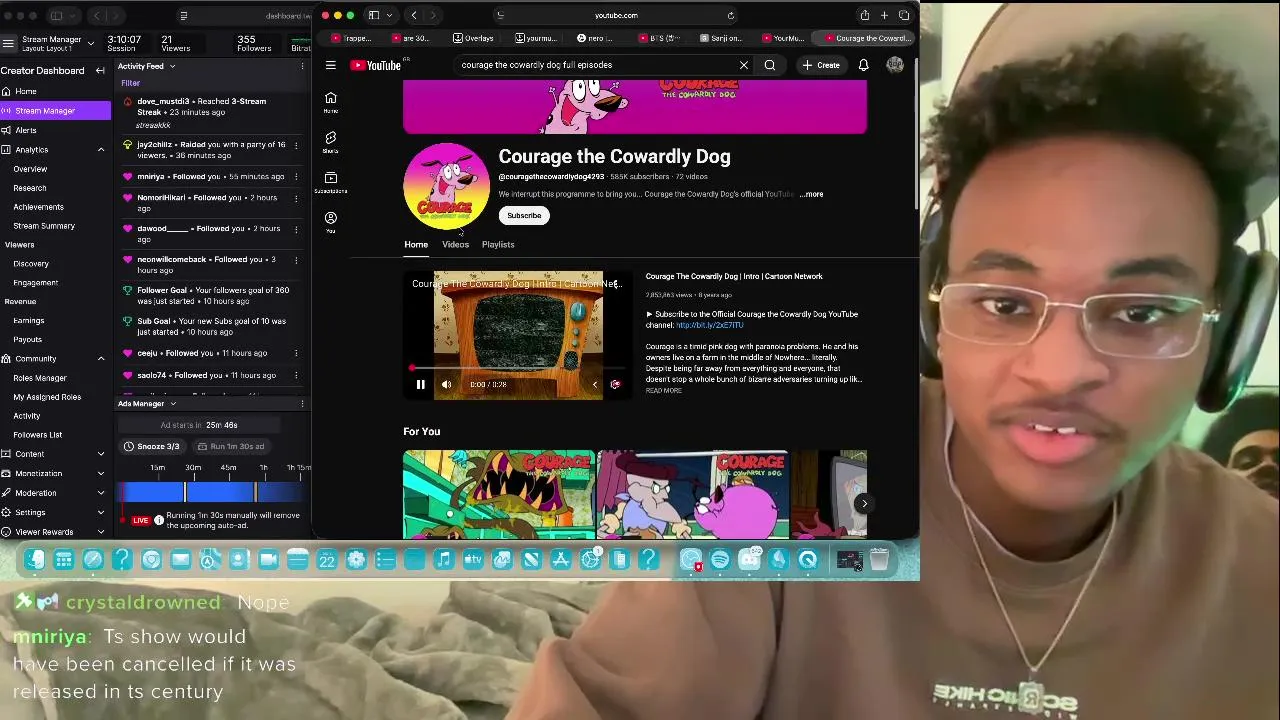The image size is (1280, 720).
Task: Open second For You thumbnail with old woman
Action: [x=693, y=495]
